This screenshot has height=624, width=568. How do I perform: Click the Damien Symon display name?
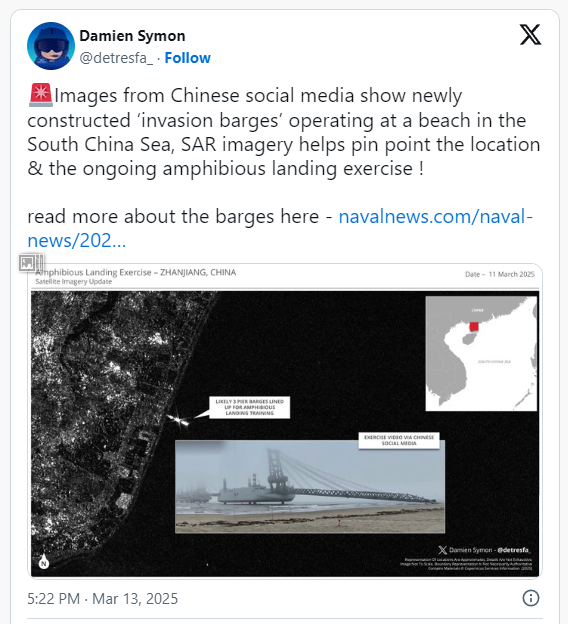[132, 36]
